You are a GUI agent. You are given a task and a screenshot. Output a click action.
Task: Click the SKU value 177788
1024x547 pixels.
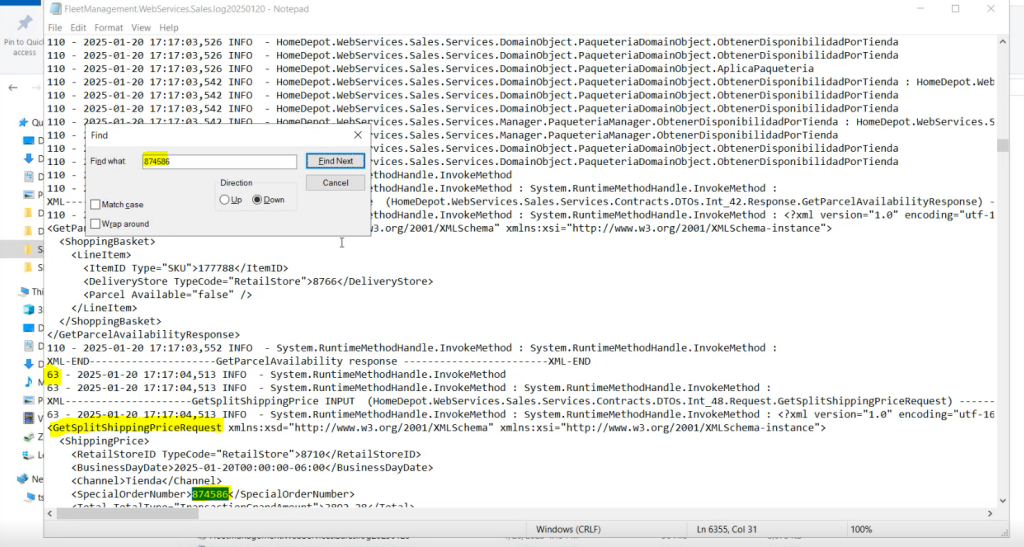coord(216,268)
